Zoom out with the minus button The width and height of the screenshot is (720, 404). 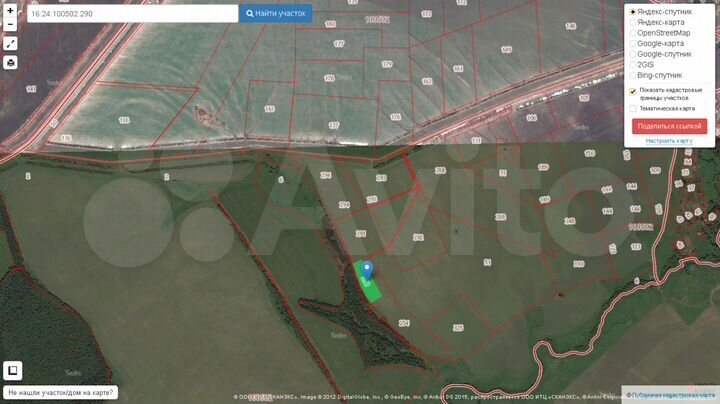[x=10, y=24]
